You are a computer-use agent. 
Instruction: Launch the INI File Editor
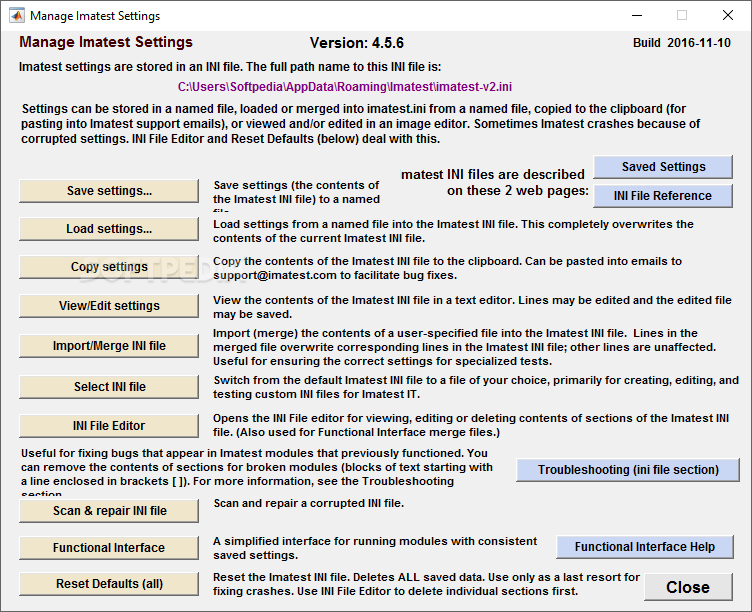[x=109, y=425]
